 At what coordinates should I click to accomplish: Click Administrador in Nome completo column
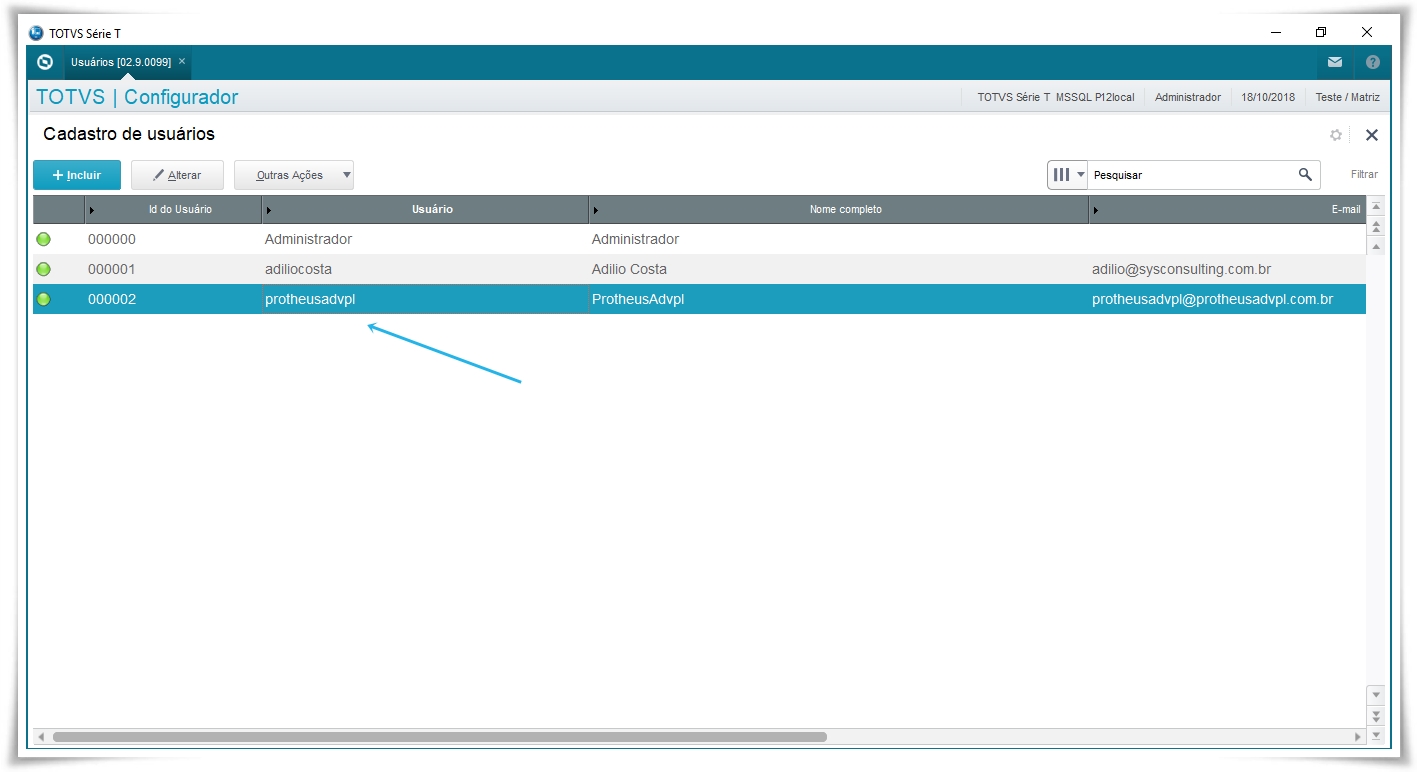click(x=635, y=239)
